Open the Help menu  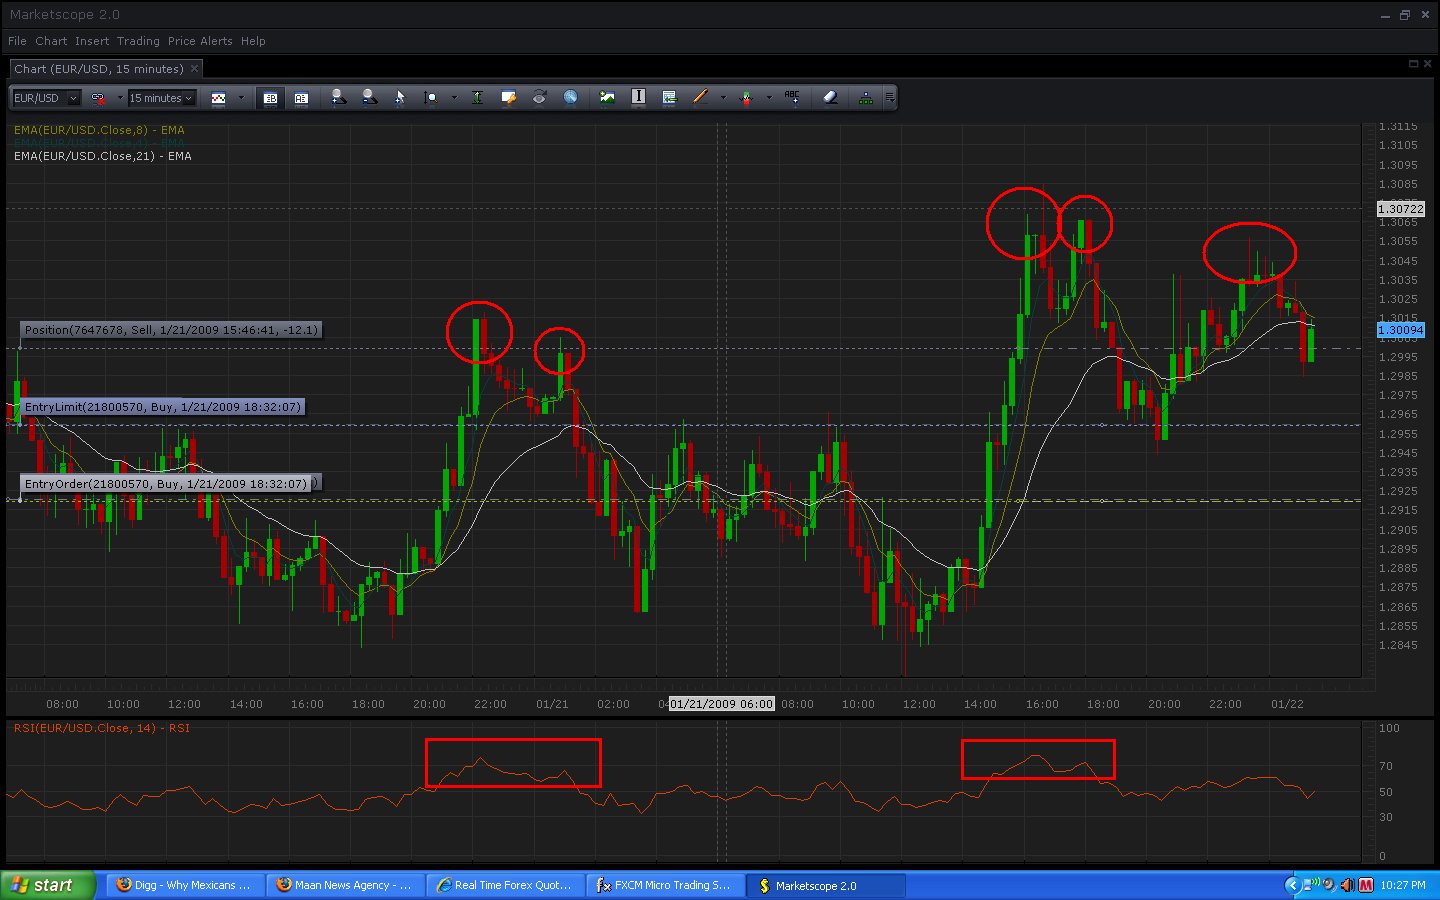click(253, 41)
